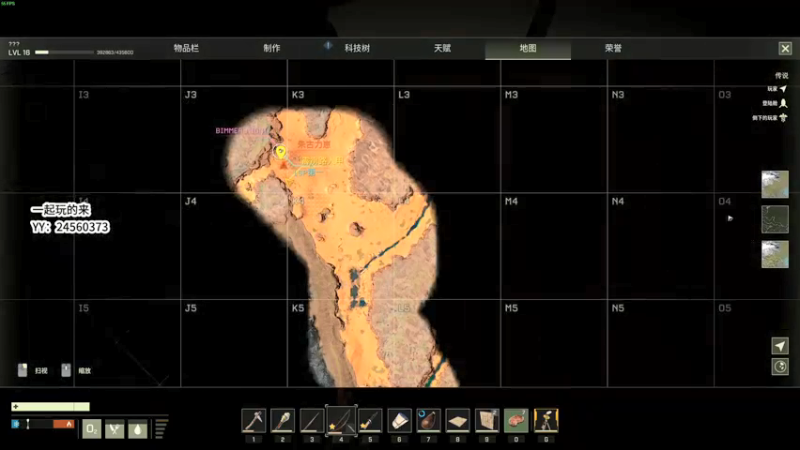Select the waterskin in hotbar slot 7
This screenshot has width=800, height=450.
click(429, 421)
